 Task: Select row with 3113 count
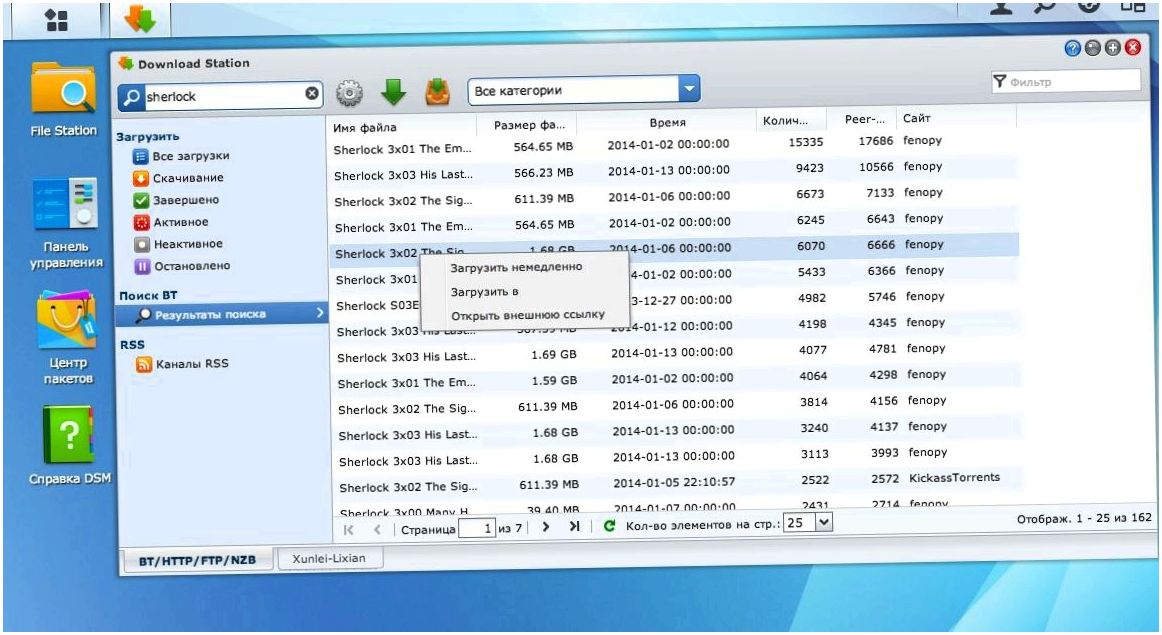[678, 457]
